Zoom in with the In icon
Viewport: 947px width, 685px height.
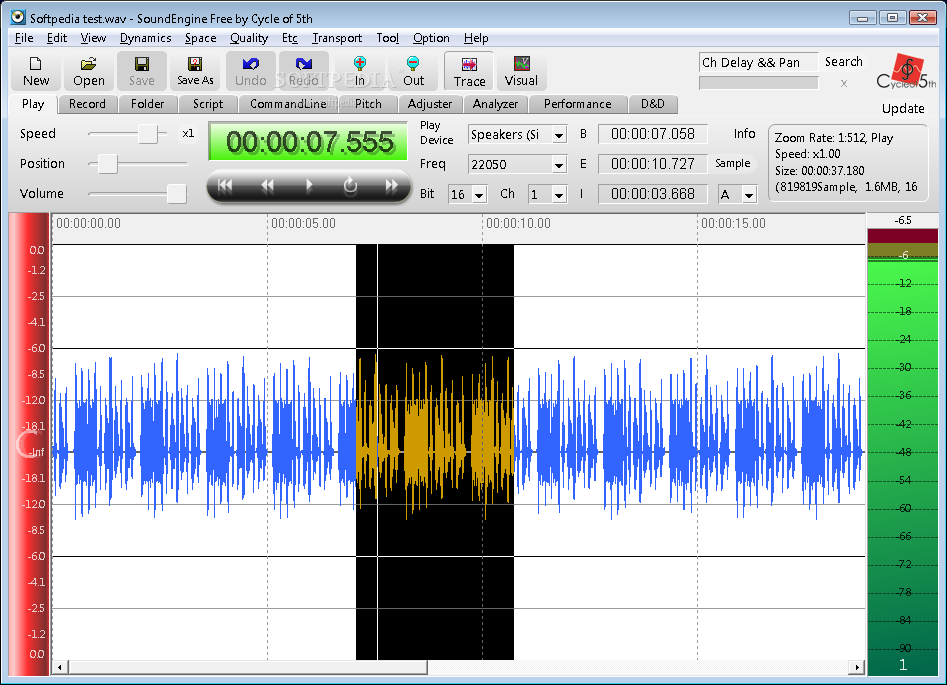(360, 71)
